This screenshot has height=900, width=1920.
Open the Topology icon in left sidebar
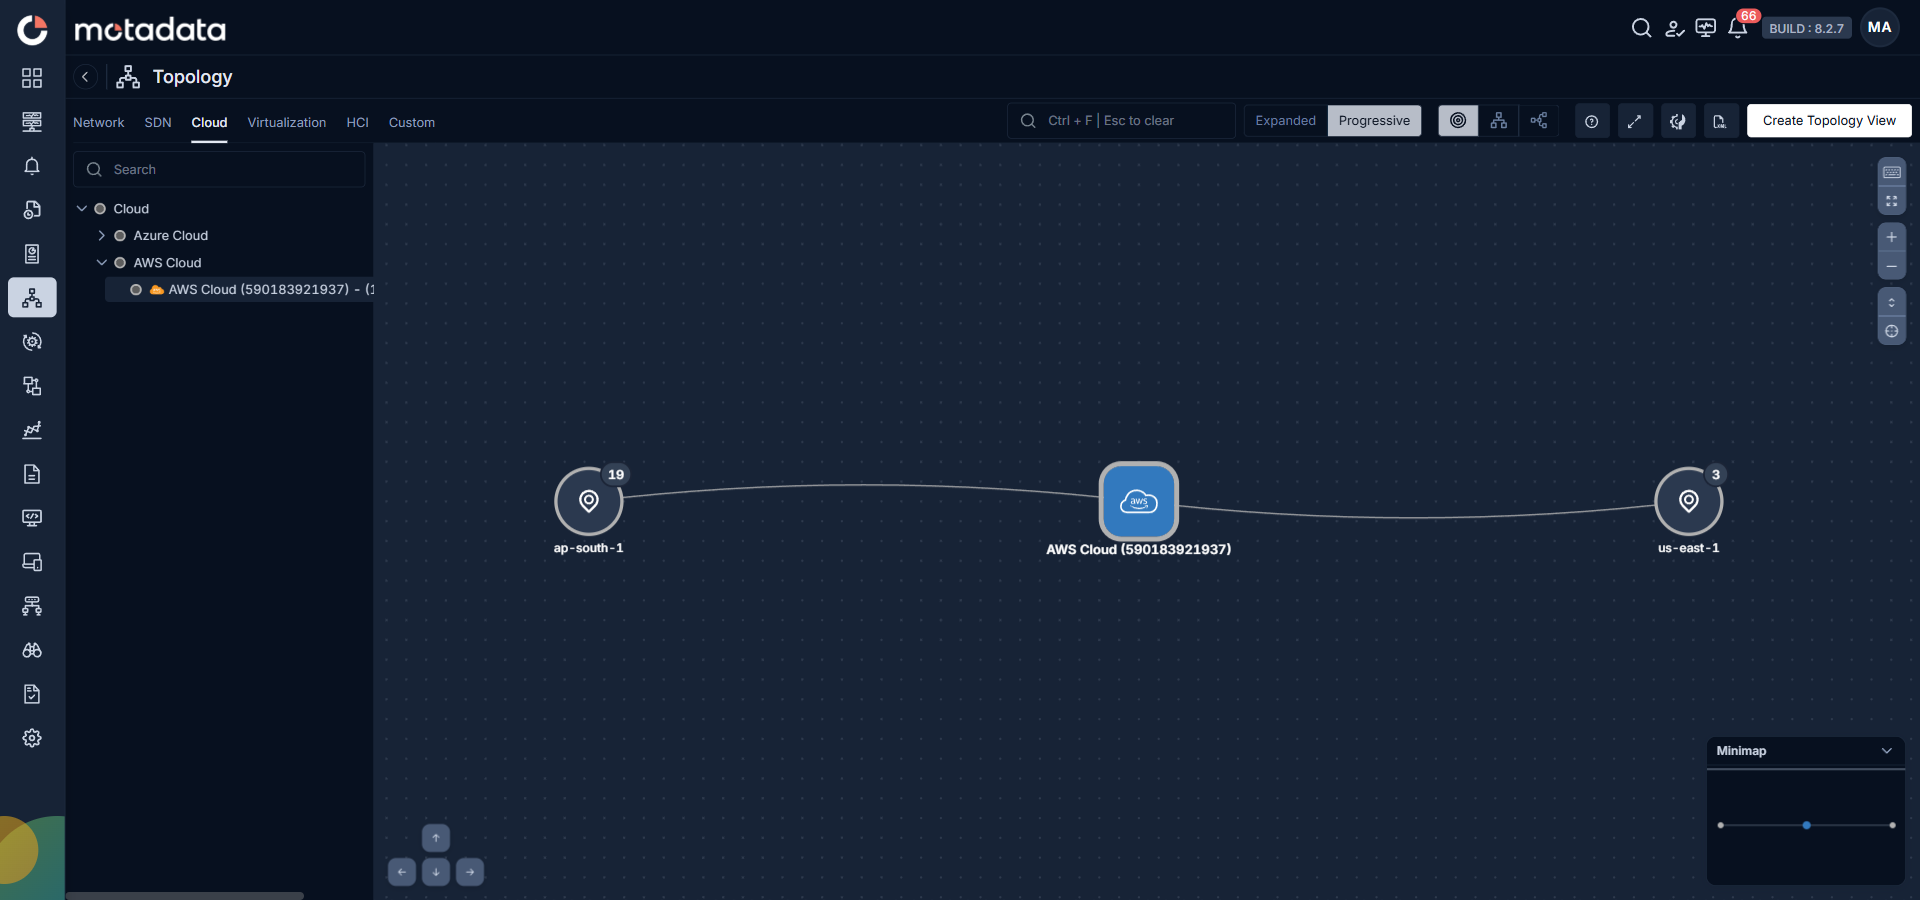coord(32,298)
